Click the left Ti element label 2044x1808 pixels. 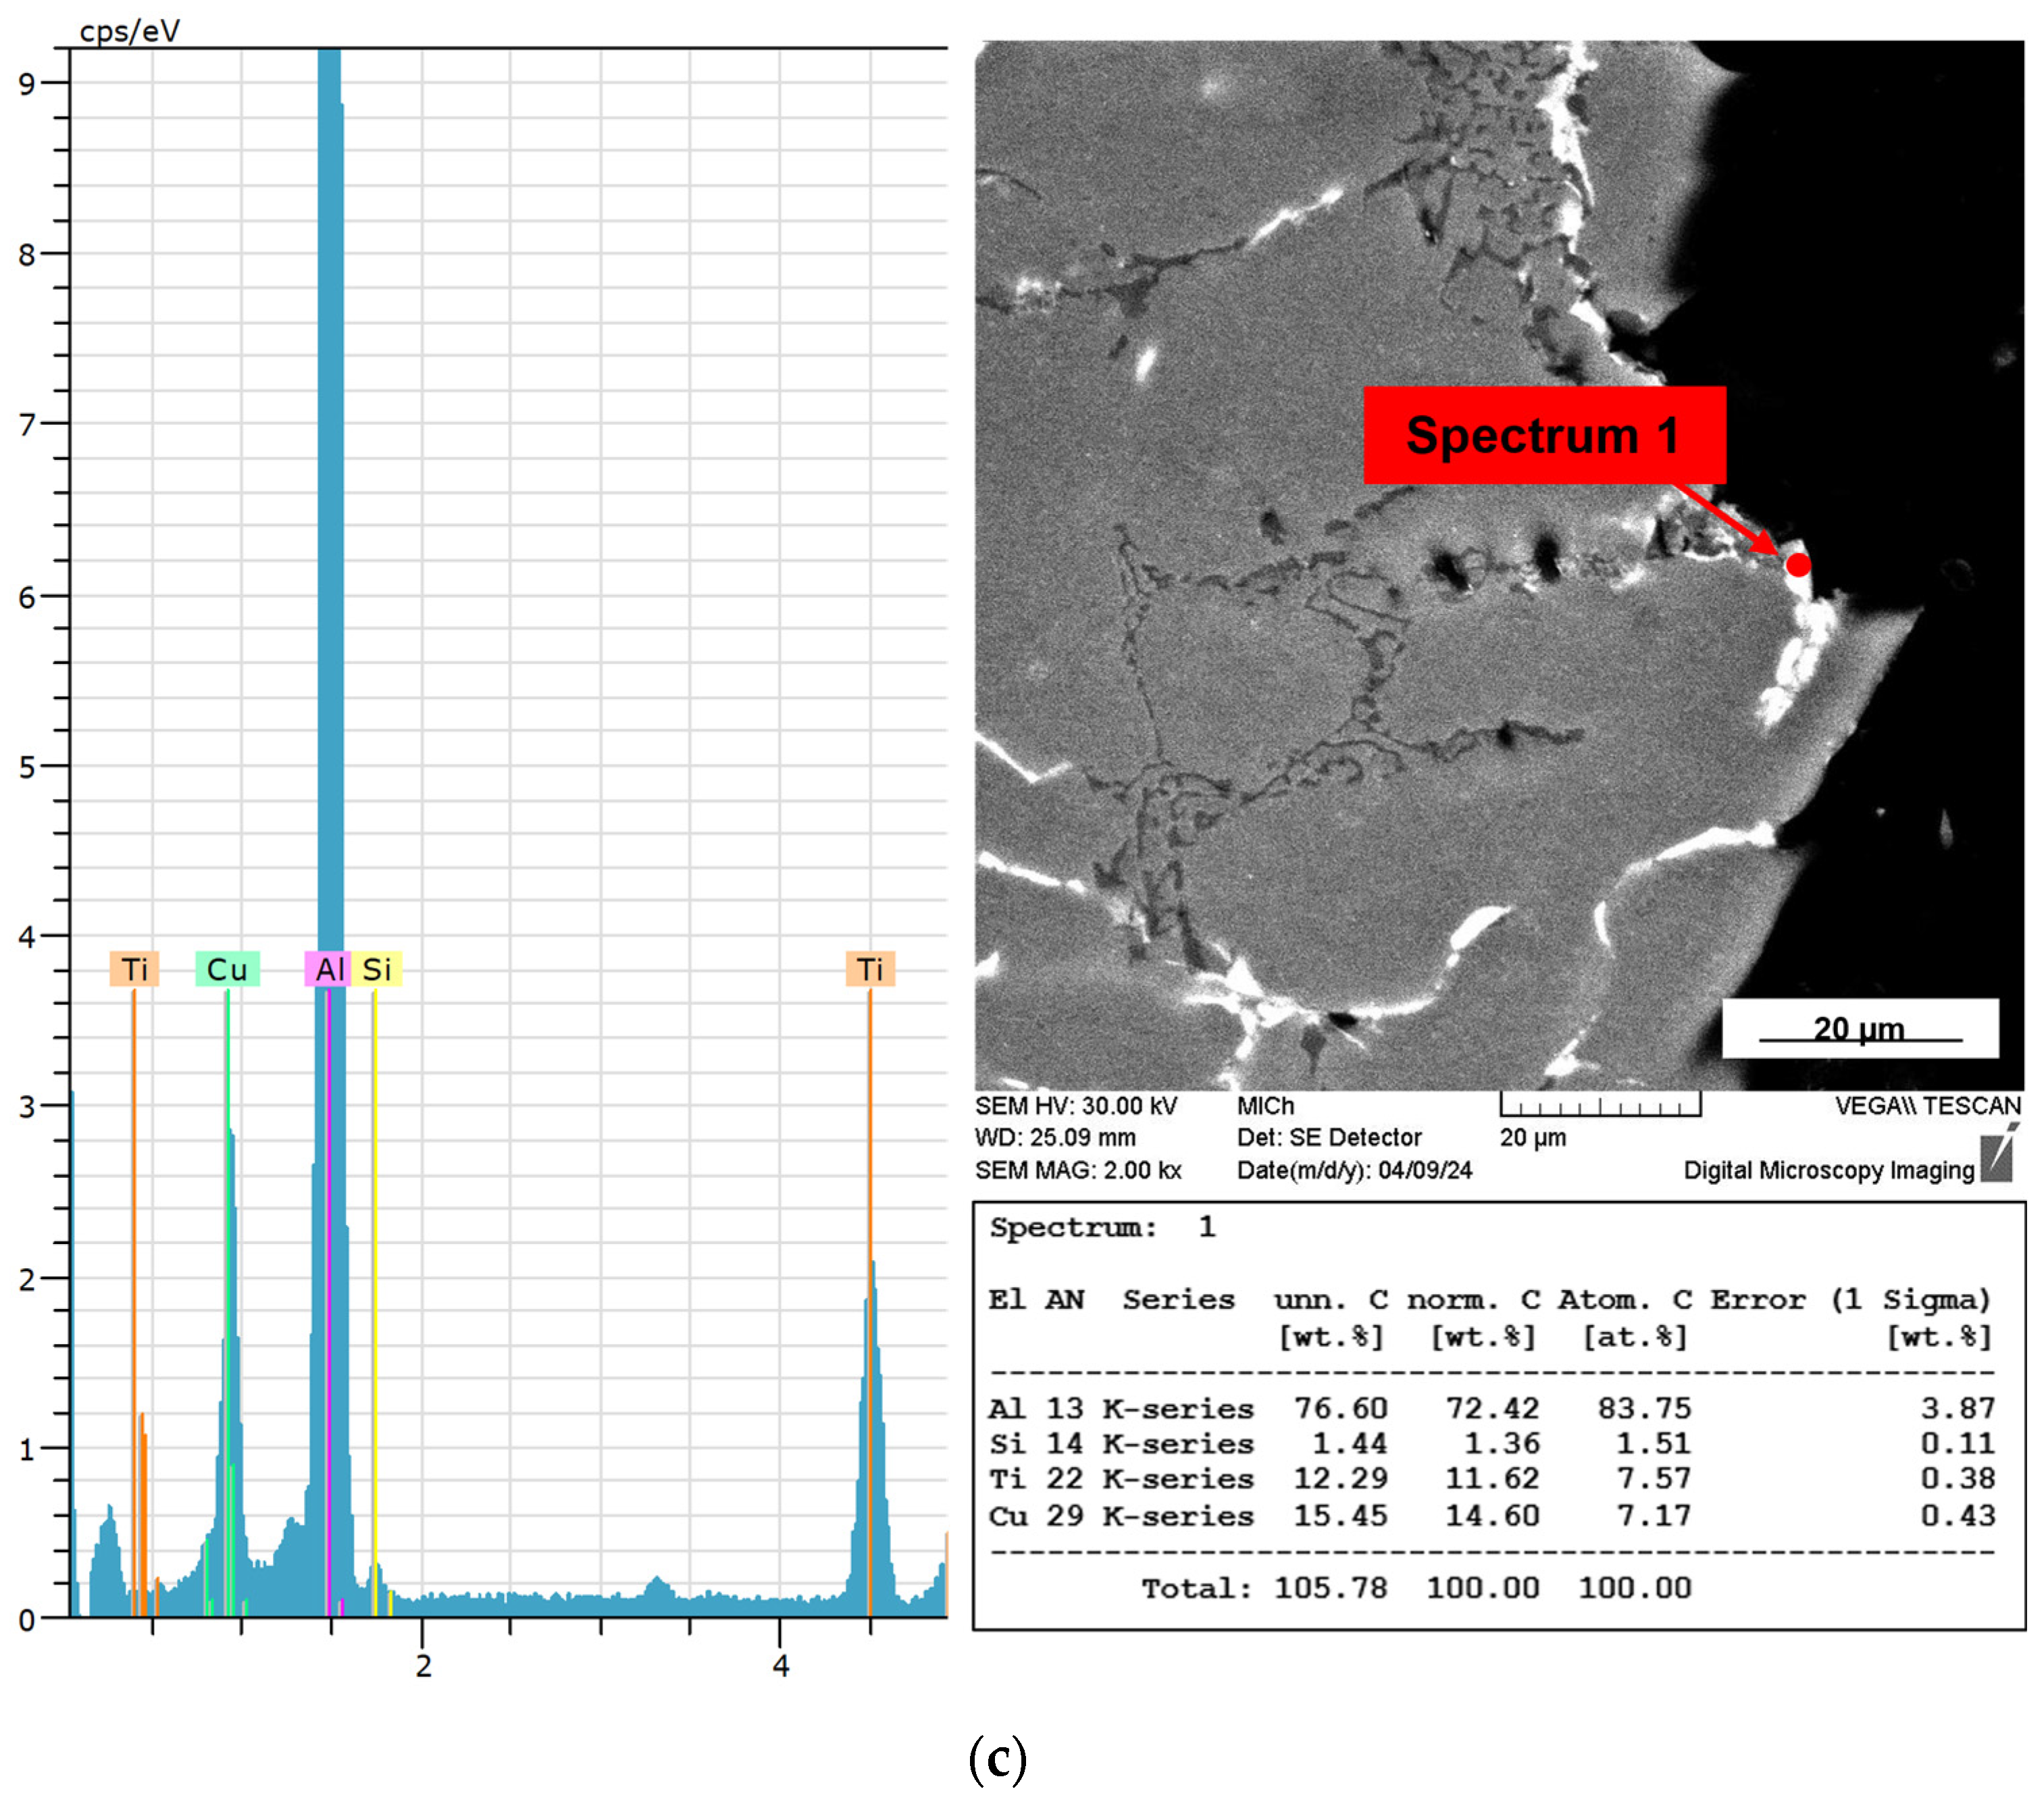(x=134, y=969)
